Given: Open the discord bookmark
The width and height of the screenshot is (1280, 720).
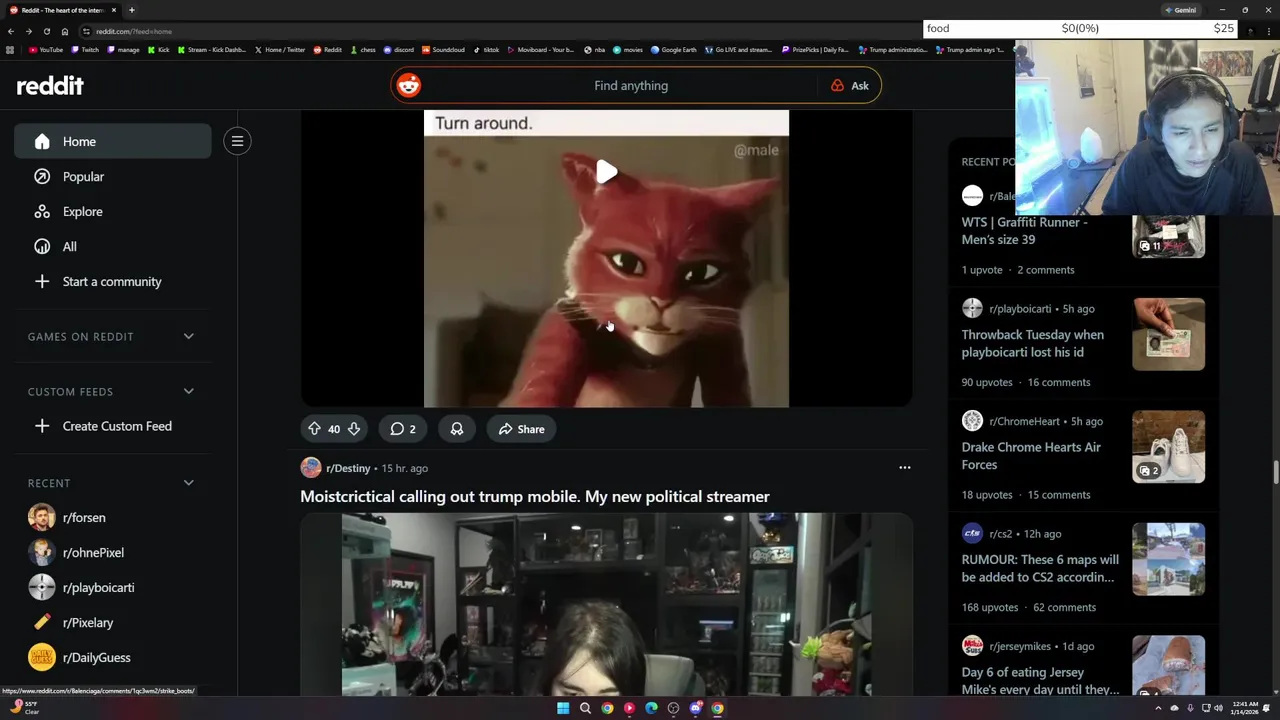Looking at the screenshot, I should tap(399, 49).
